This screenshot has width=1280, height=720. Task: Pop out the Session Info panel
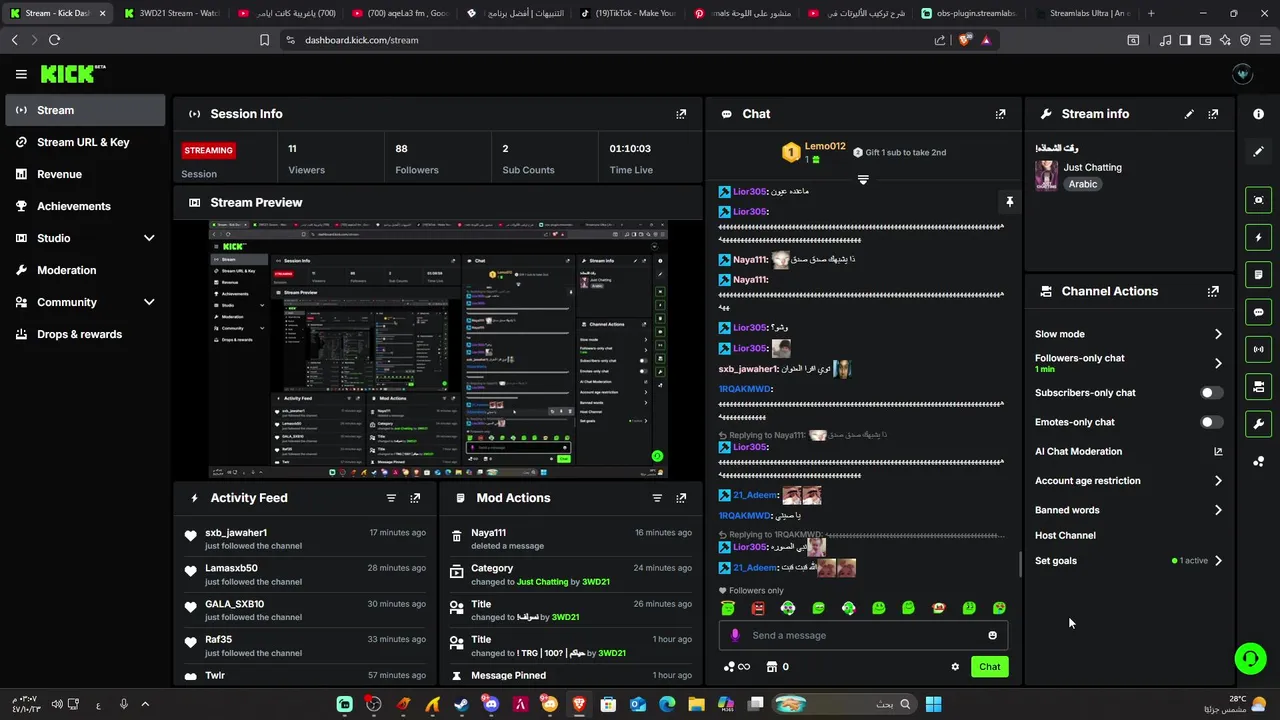coord(681,114)
